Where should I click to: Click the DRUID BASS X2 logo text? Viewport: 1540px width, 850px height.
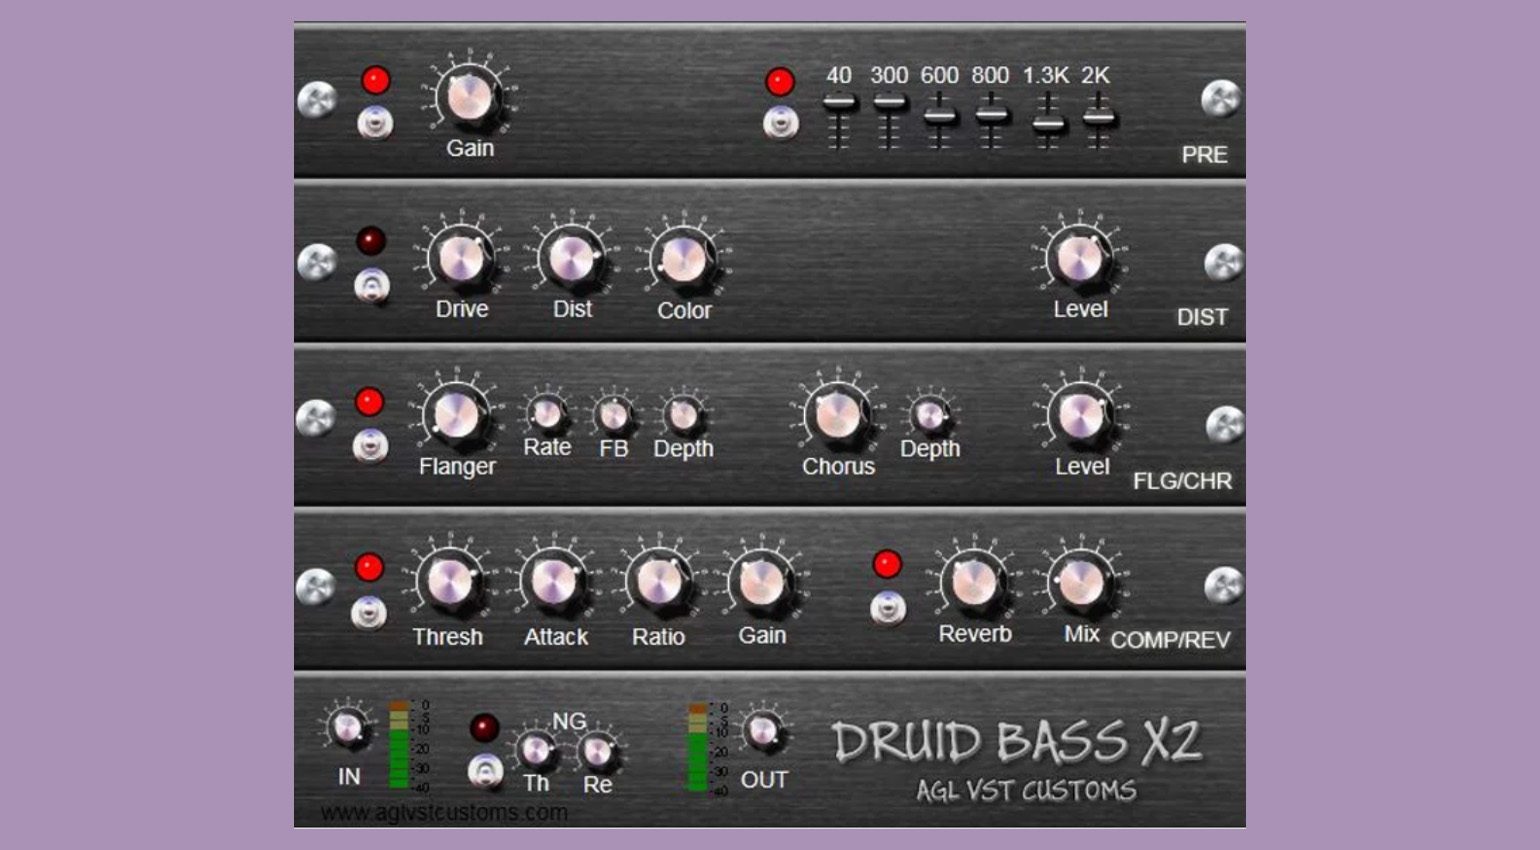point(1017,743)
